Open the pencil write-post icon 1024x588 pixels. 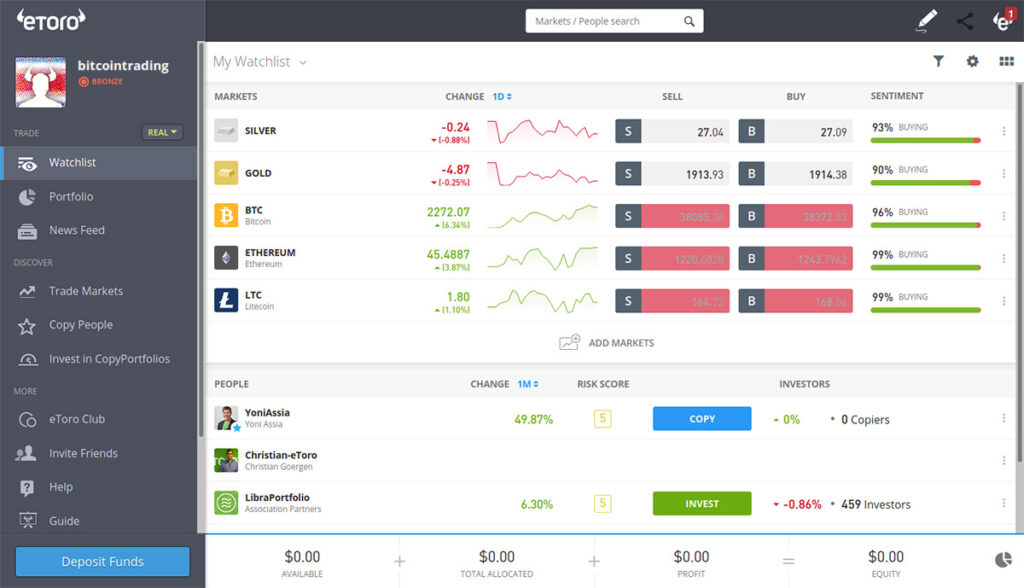click(x=927, y=21)
